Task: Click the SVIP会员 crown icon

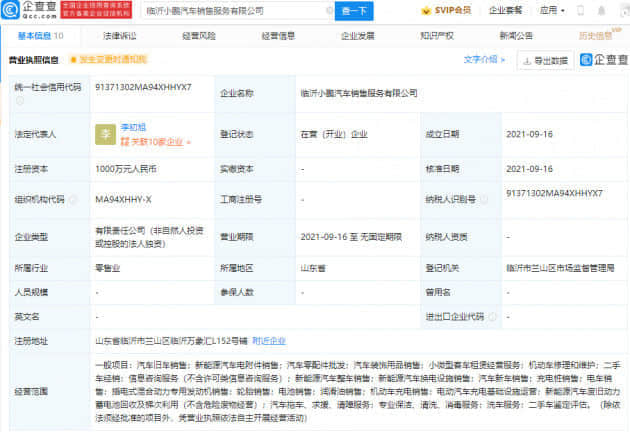Action: pos(425,11)
